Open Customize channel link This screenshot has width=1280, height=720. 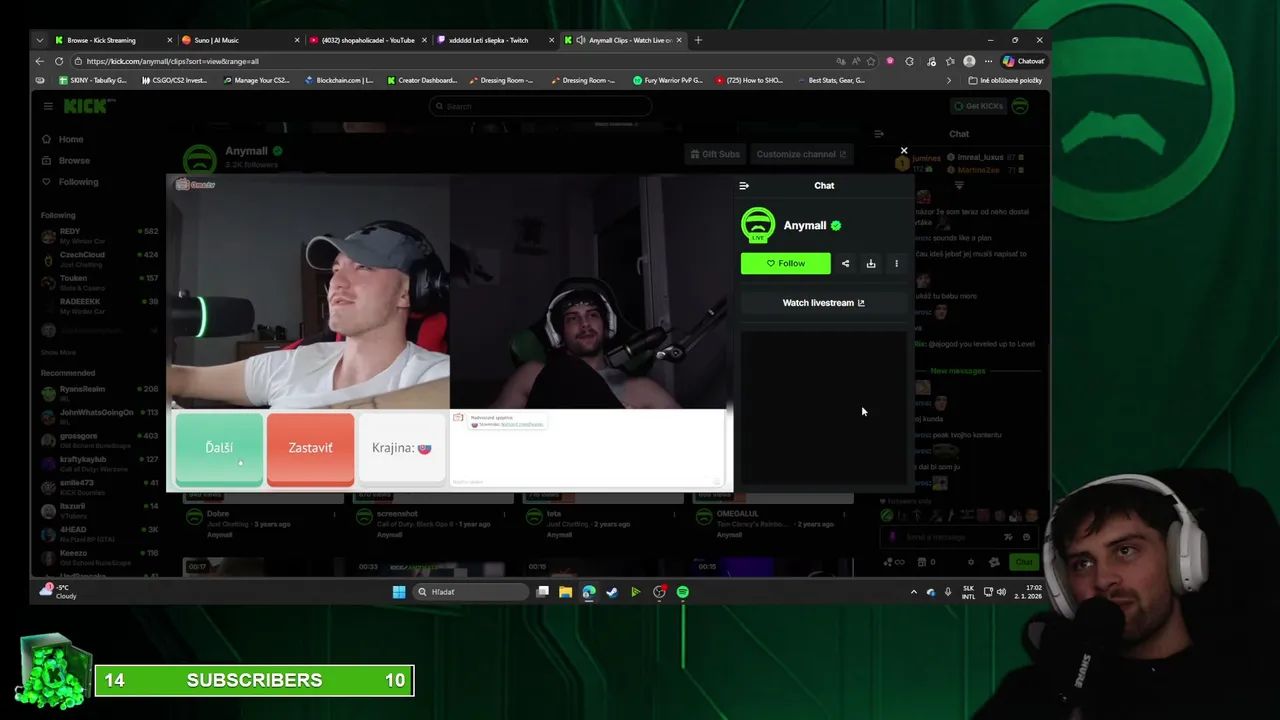[801, 154]
